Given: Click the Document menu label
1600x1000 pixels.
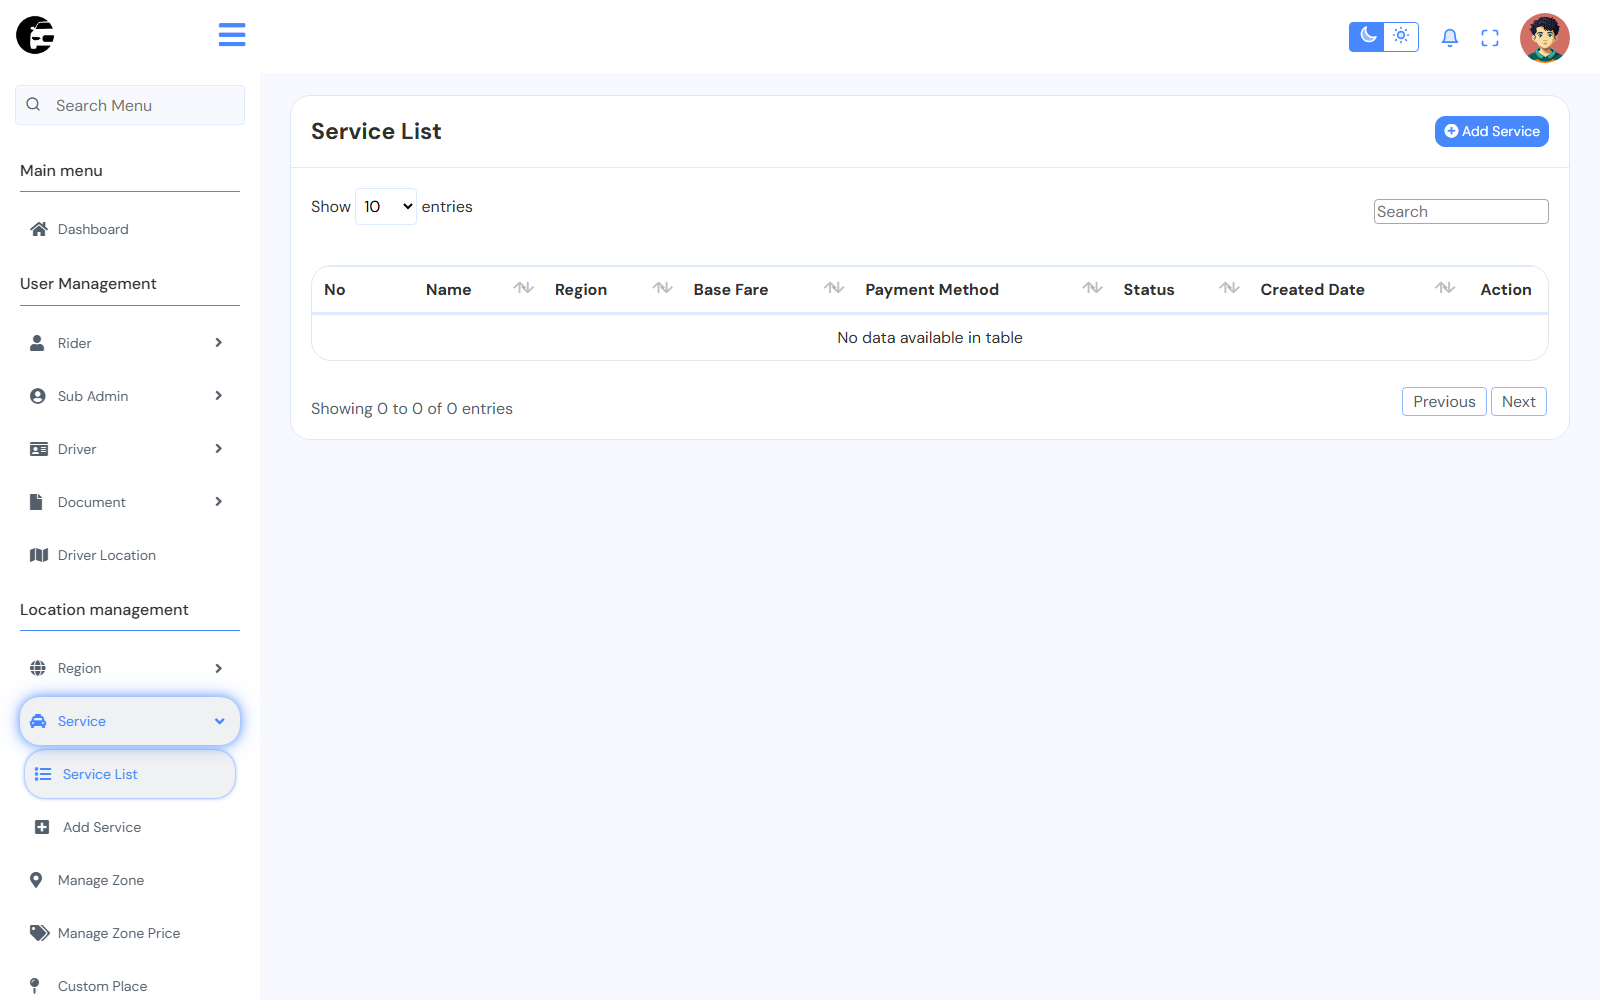Looking at the screenshot, I should pyautogui.click(x=92, y=502).
